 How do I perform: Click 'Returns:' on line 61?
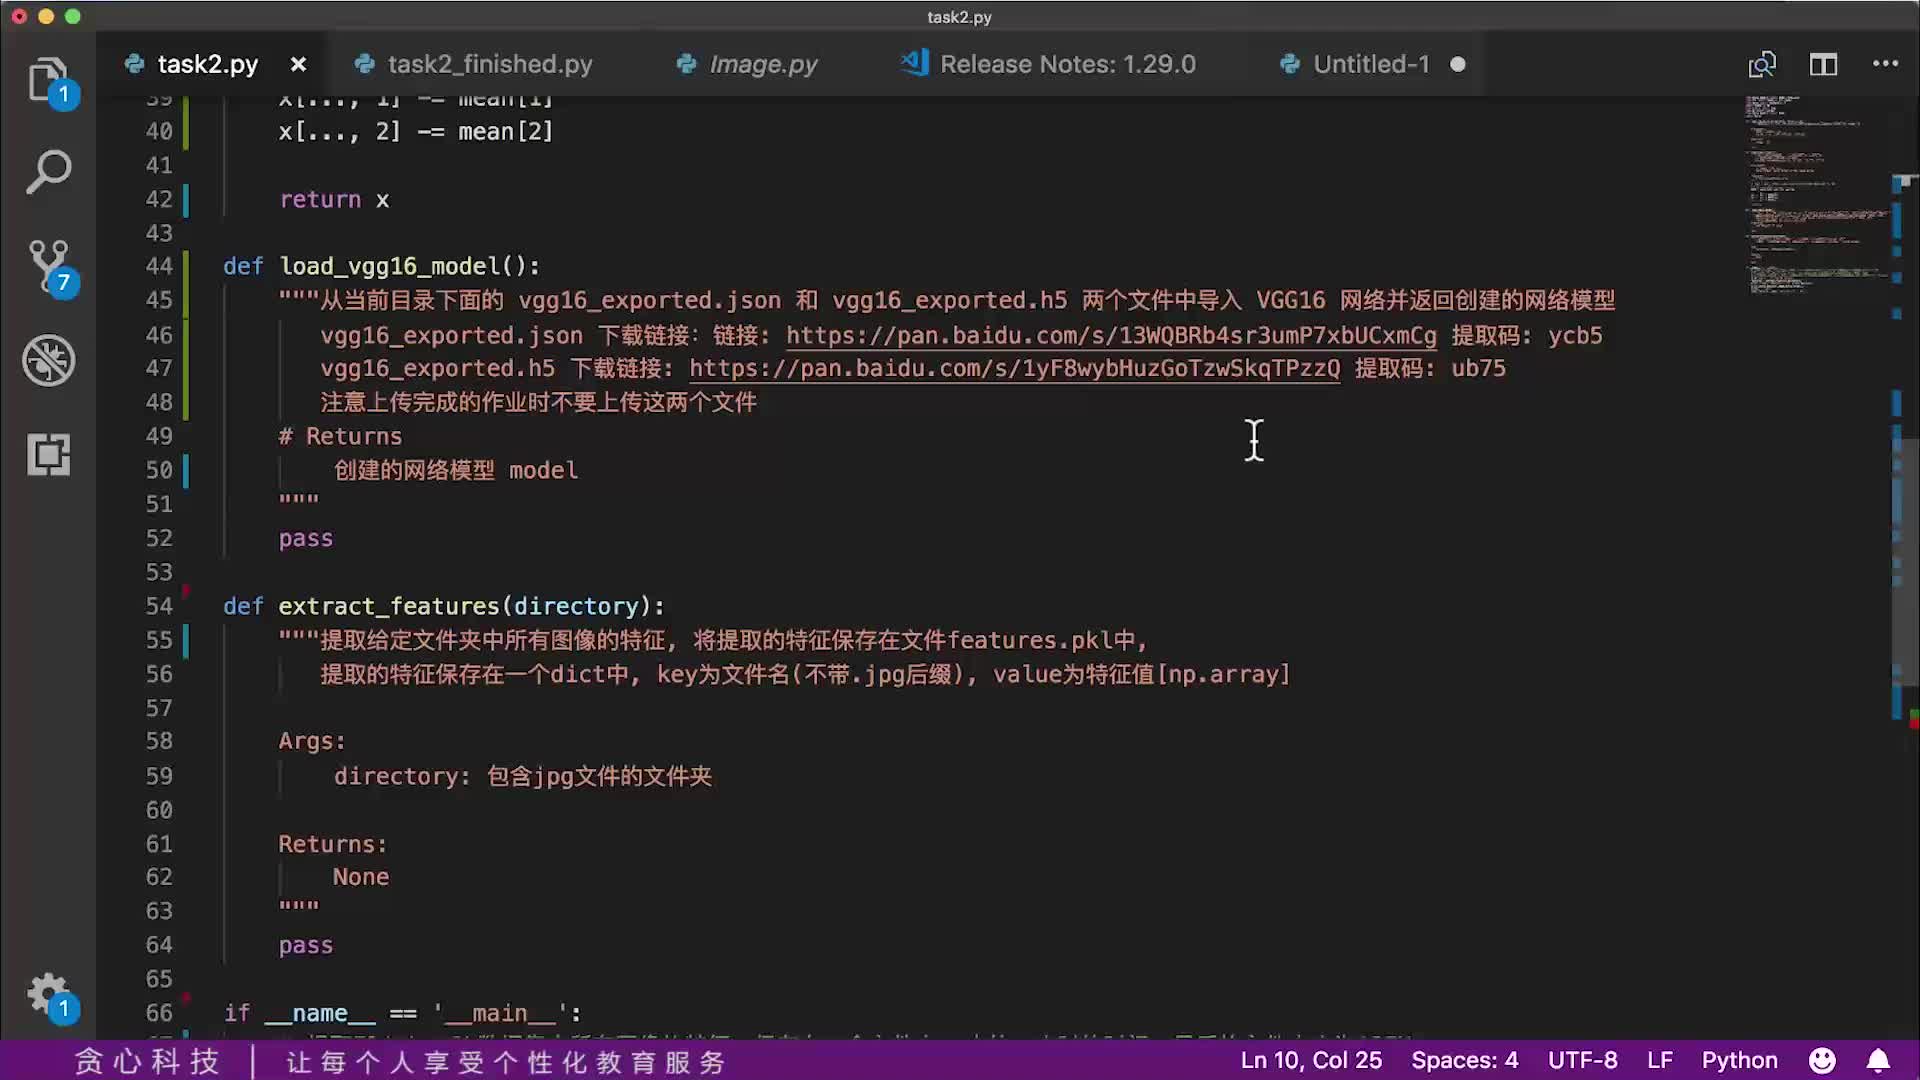(332, 844)
